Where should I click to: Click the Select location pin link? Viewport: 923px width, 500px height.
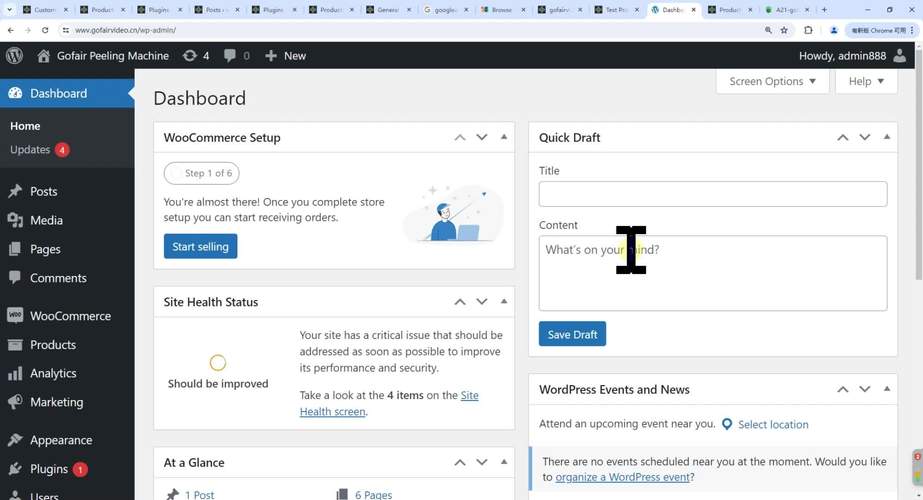(765, 424)
